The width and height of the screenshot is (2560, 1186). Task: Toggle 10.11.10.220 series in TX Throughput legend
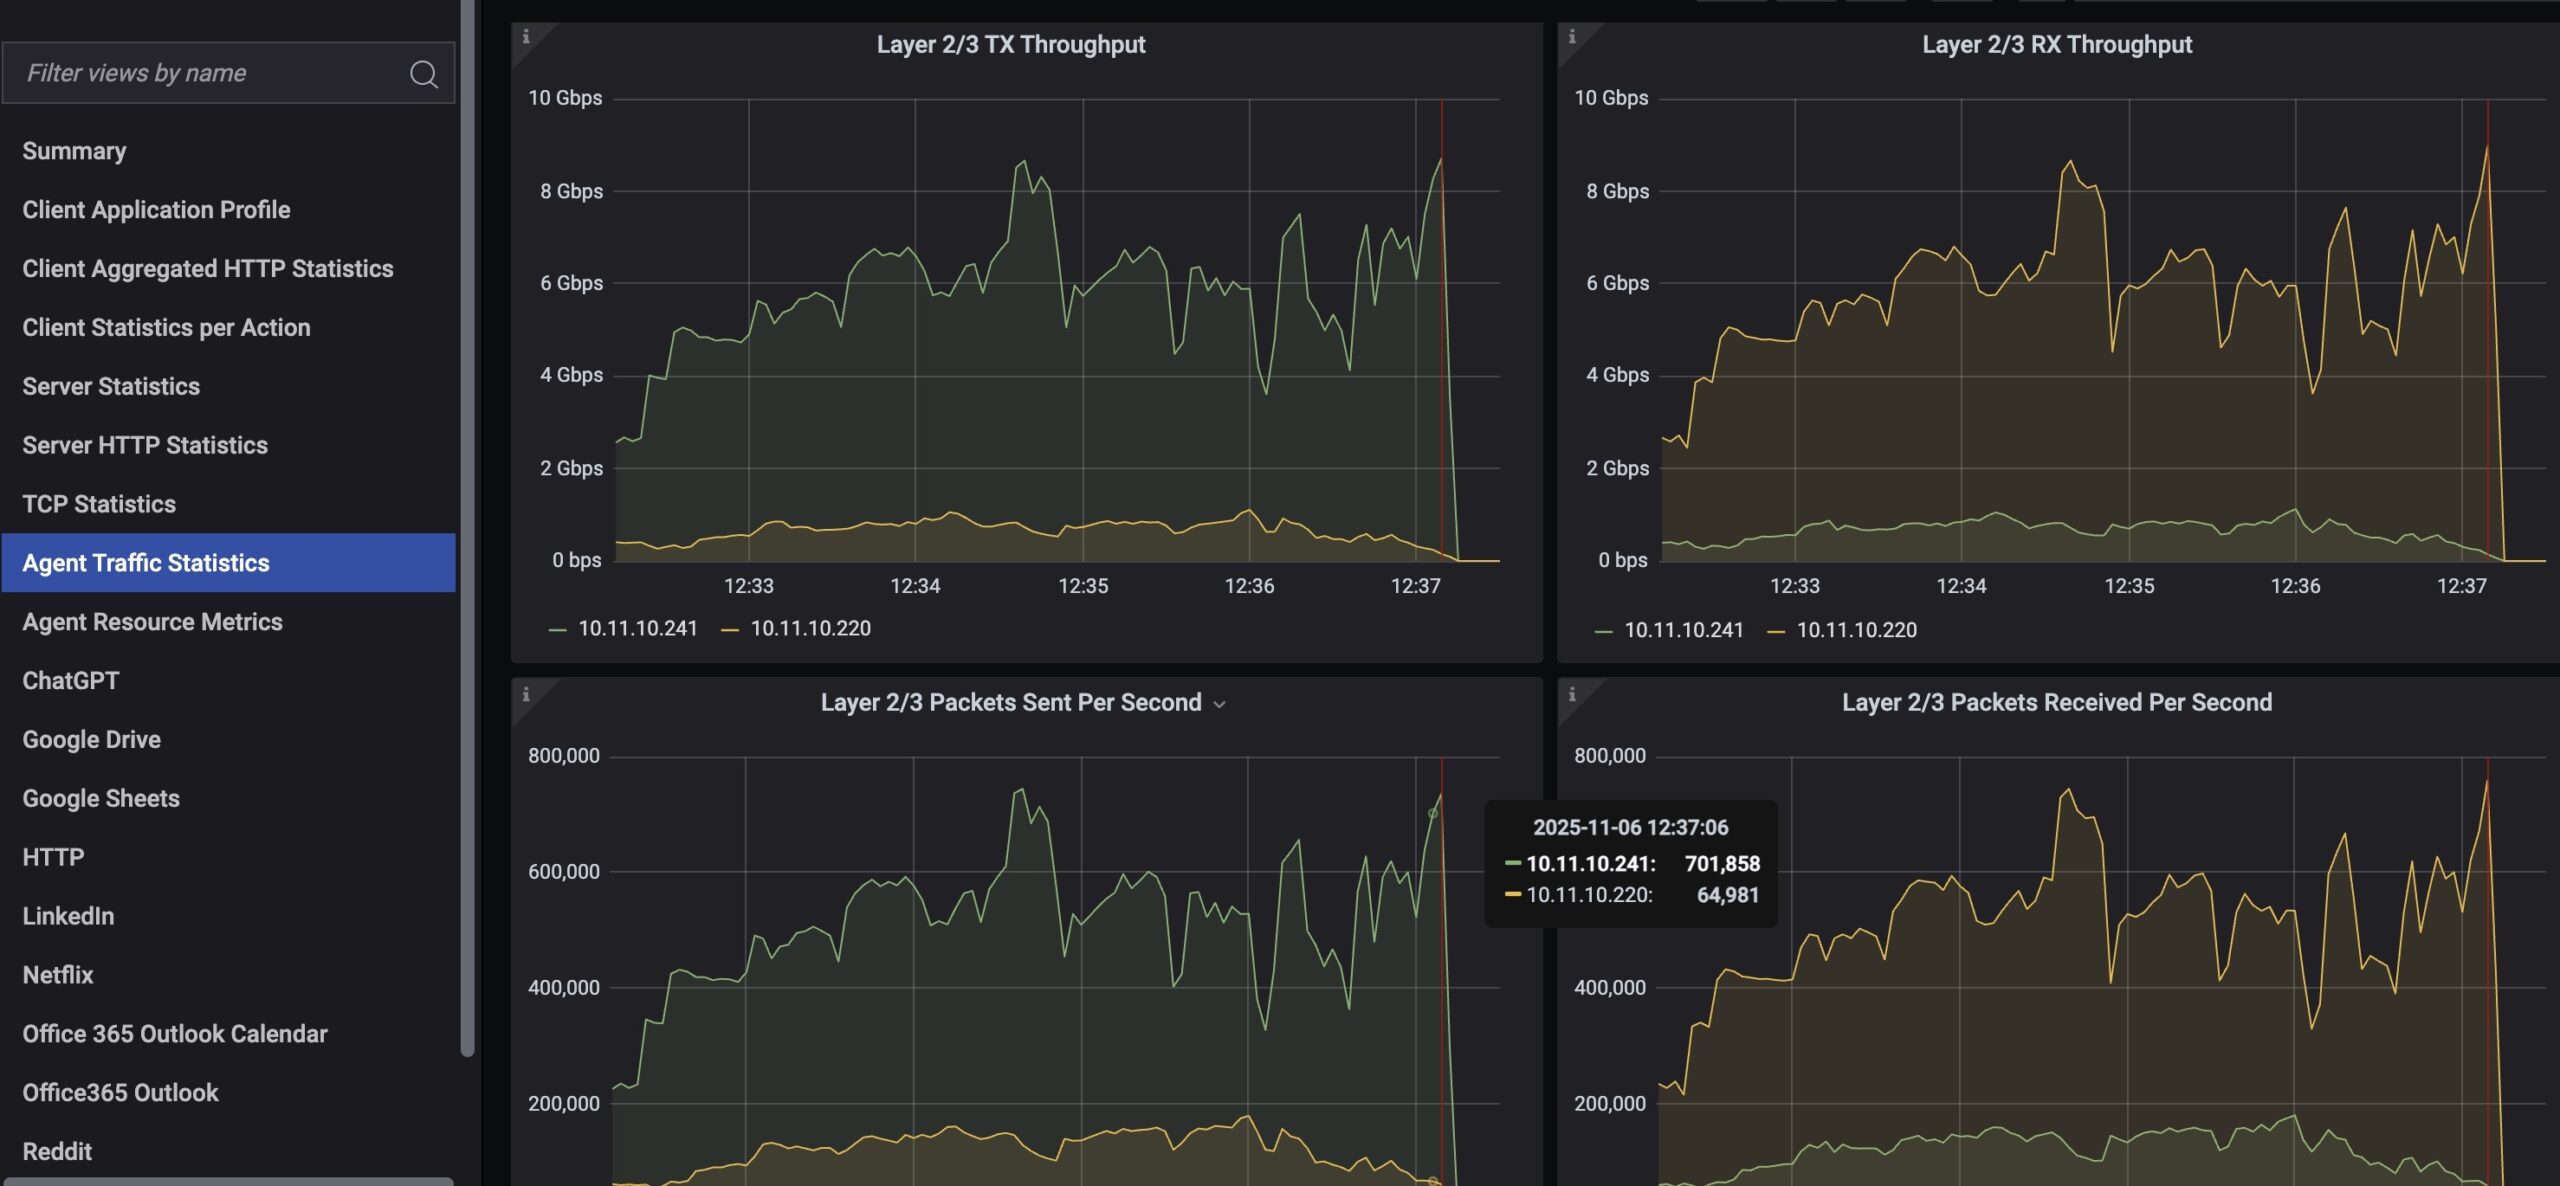coord(809,629)
